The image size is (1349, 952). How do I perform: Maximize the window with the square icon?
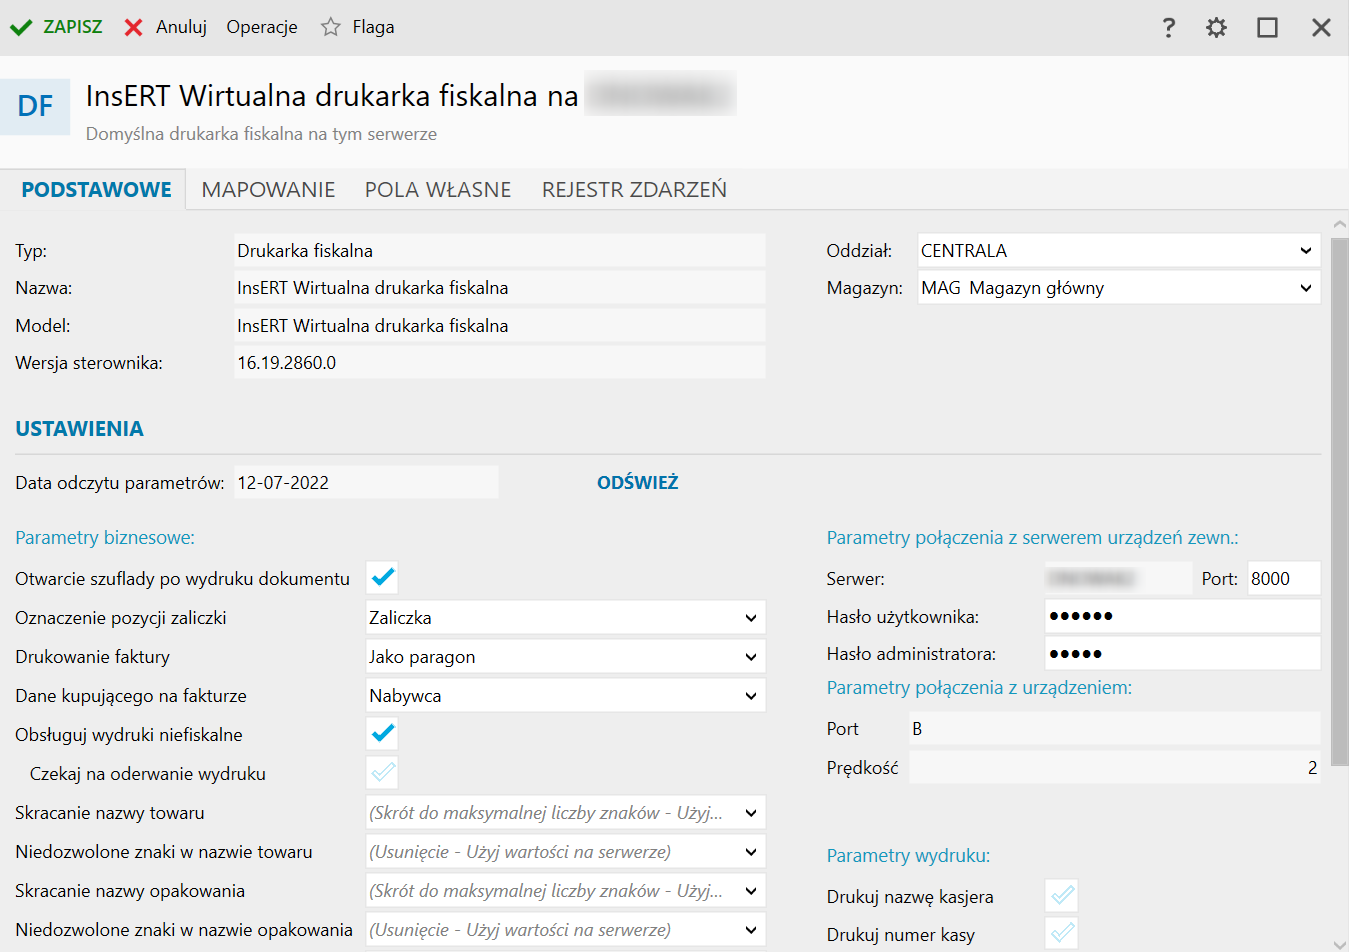1267,28
